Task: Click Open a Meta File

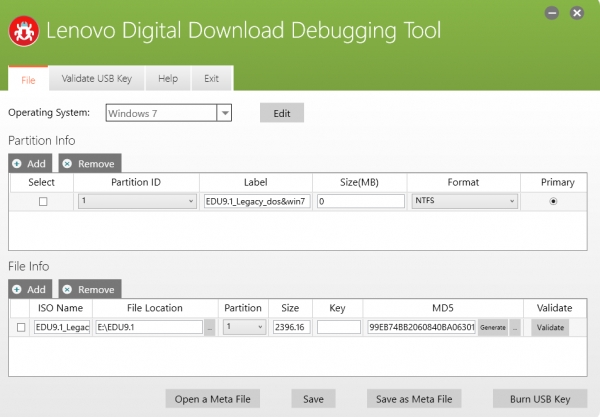Action: (x=213, y=399)
